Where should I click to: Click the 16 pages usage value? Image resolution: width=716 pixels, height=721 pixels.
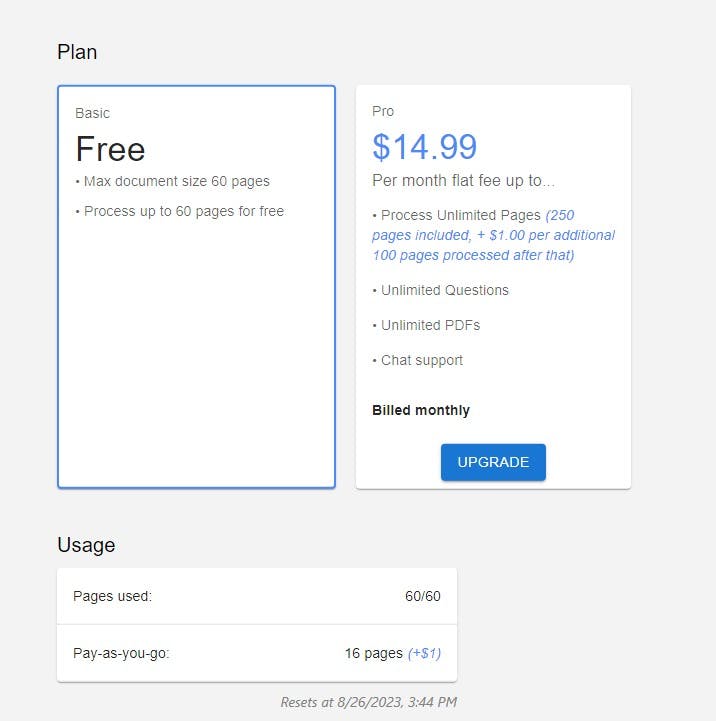[373, 653]
